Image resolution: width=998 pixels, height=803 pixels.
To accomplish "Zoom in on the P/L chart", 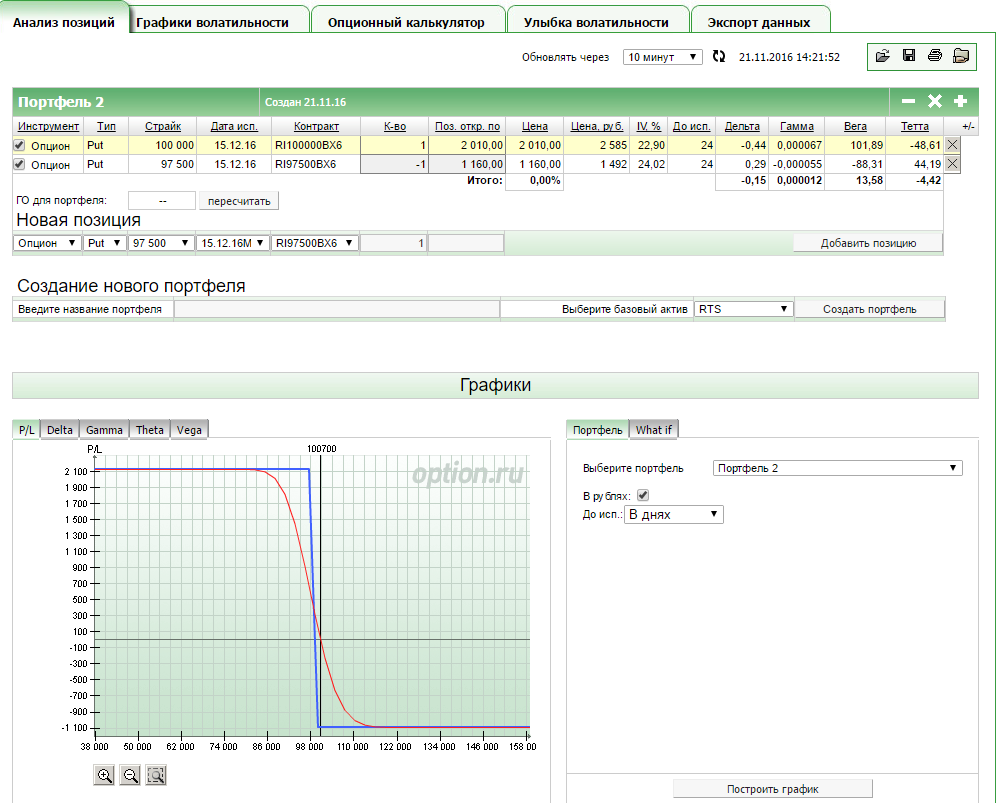I will [104, 775].
